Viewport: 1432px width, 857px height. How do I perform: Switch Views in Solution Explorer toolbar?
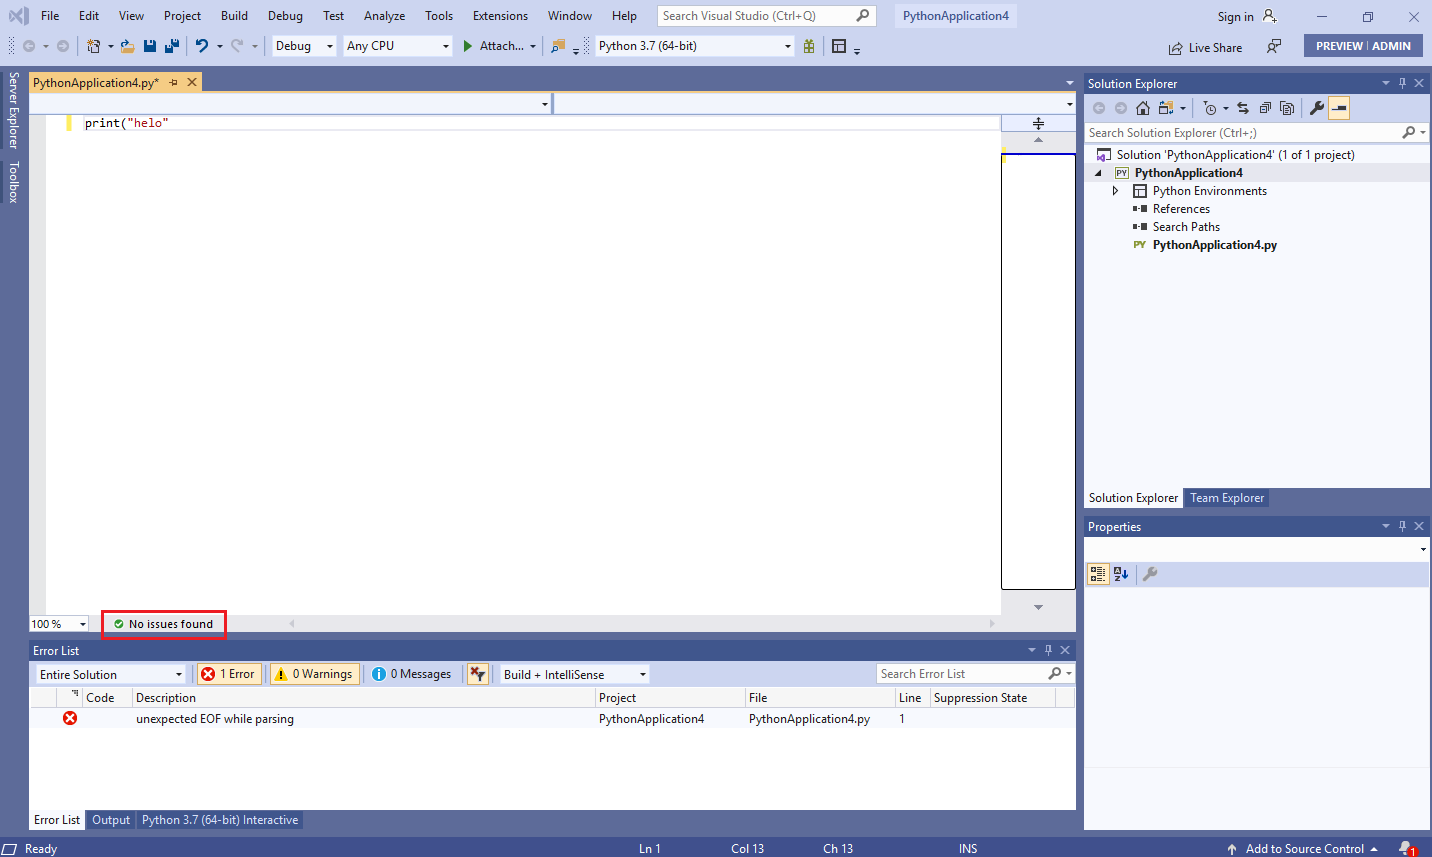pyautogui.click(x=1166, y=108)
